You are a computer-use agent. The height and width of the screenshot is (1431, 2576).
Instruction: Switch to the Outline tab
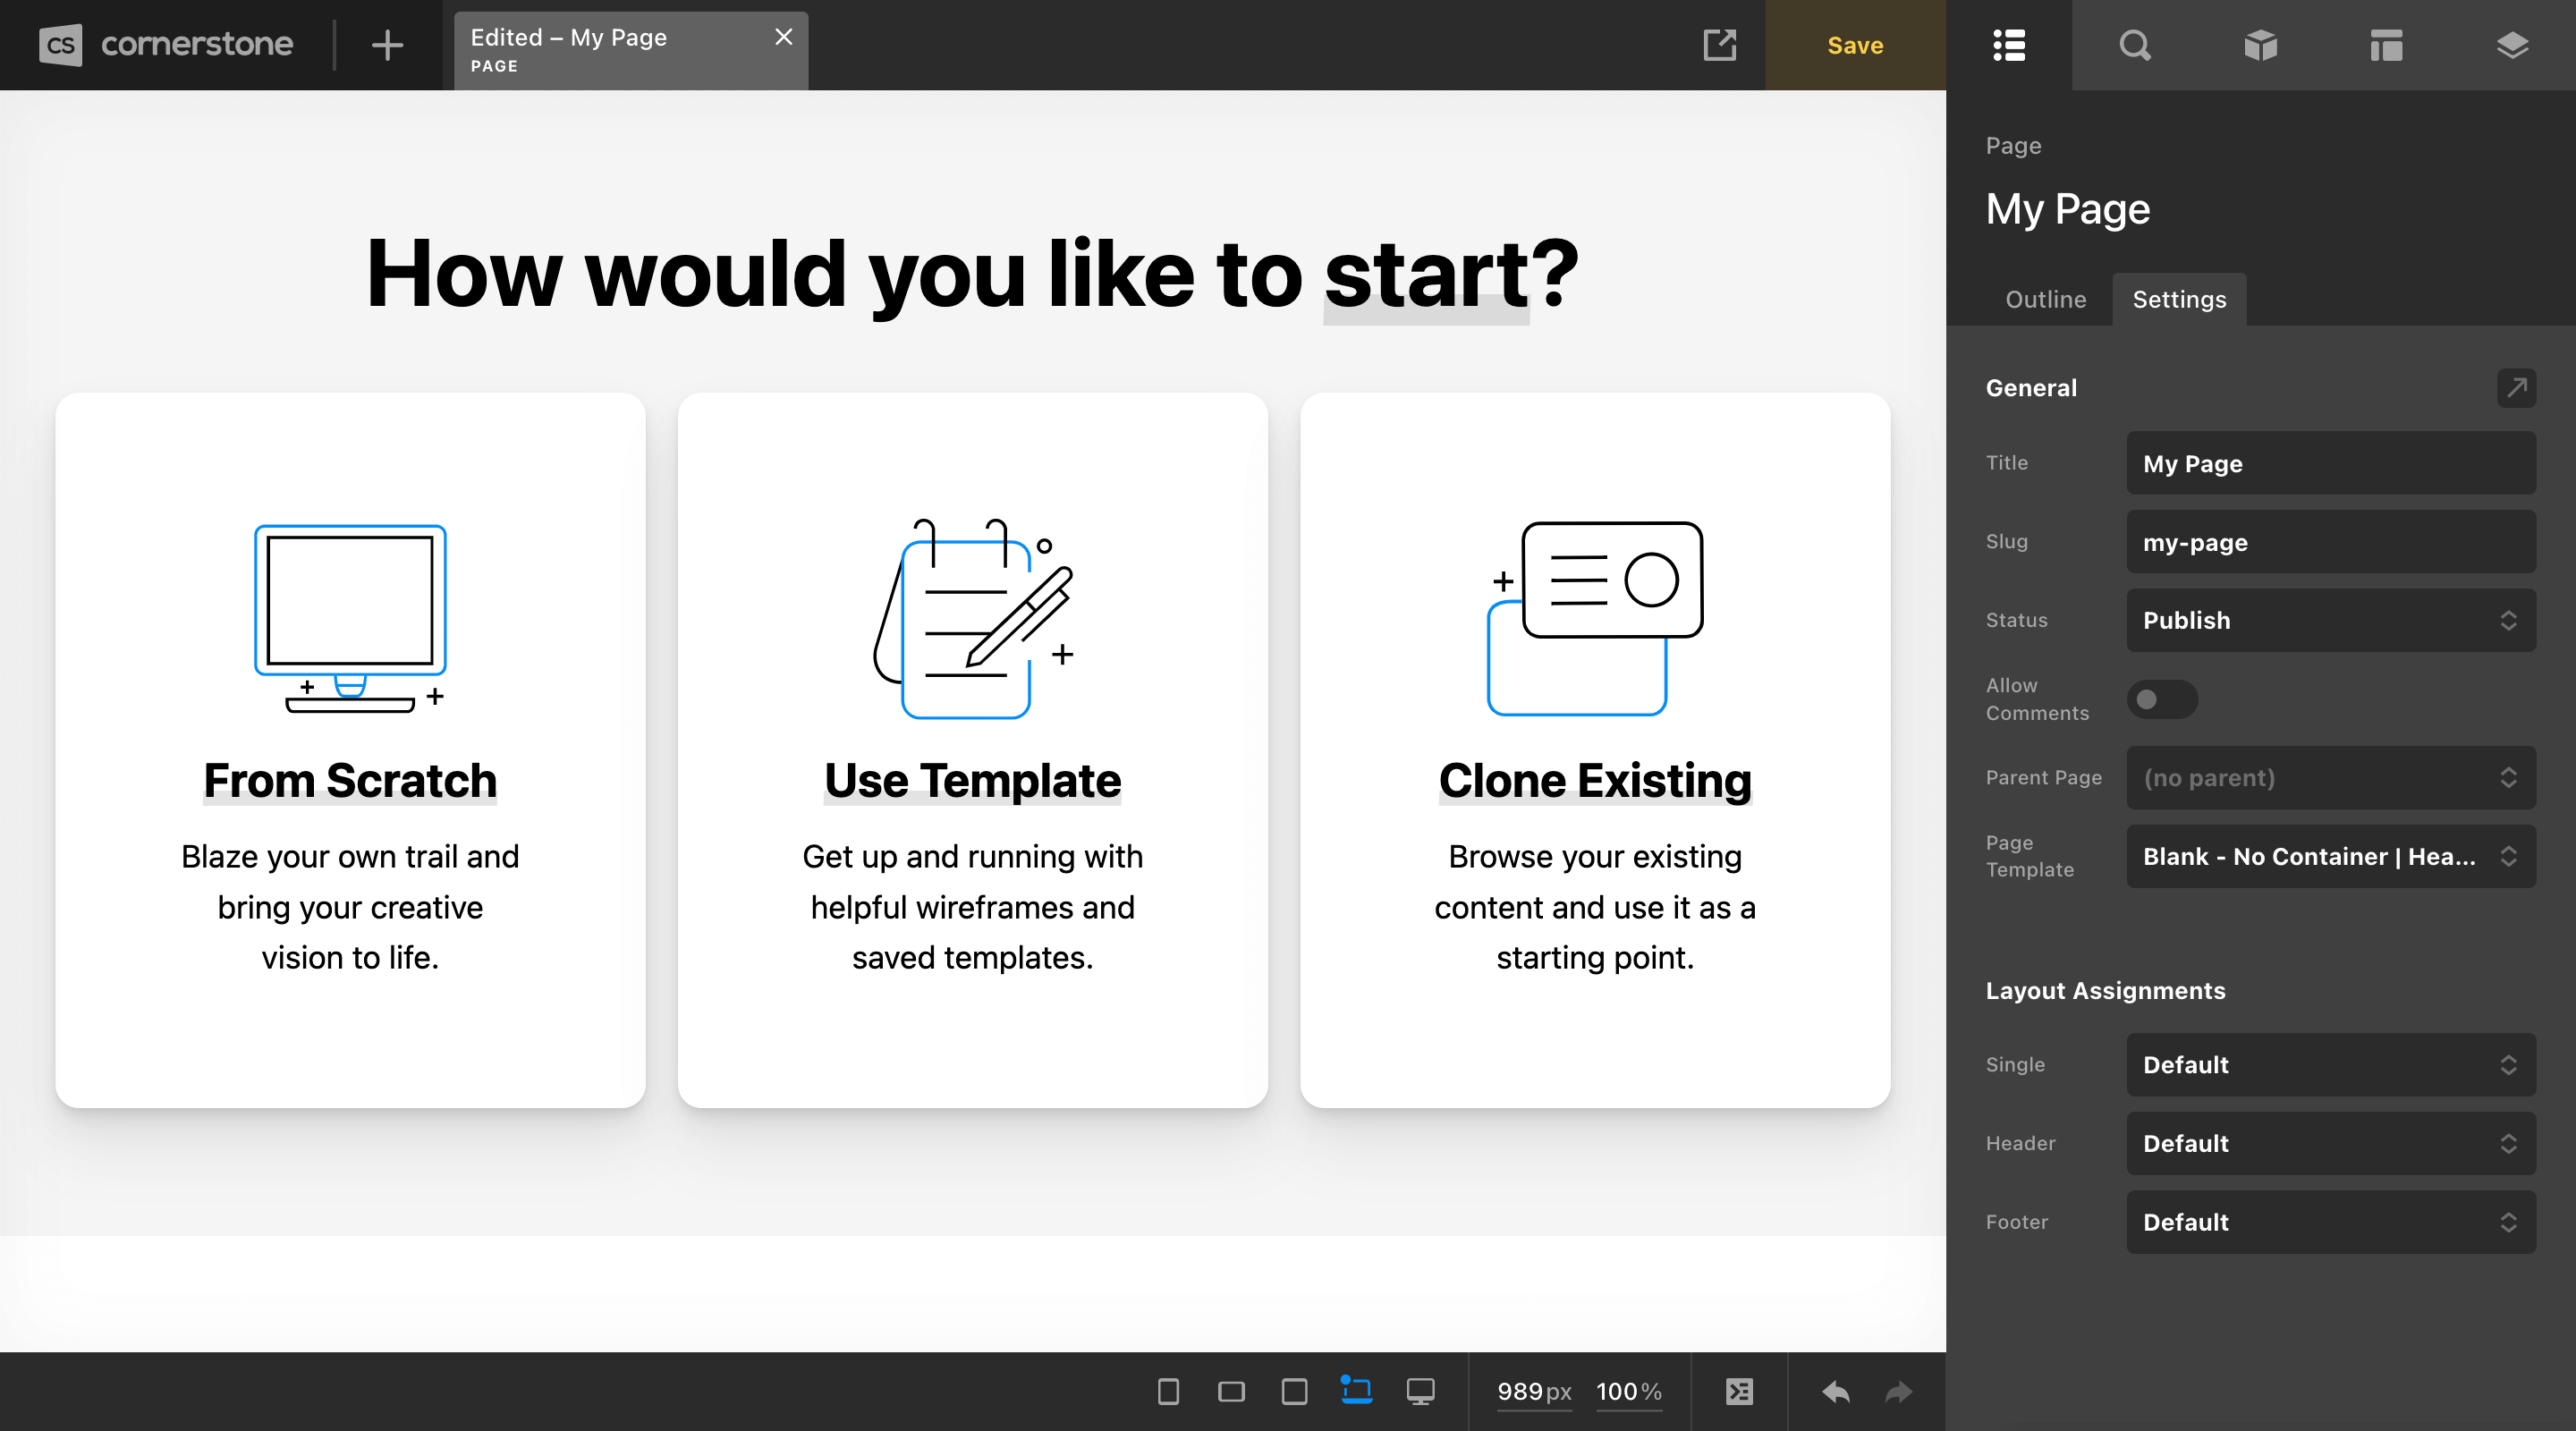point(2046,298)
